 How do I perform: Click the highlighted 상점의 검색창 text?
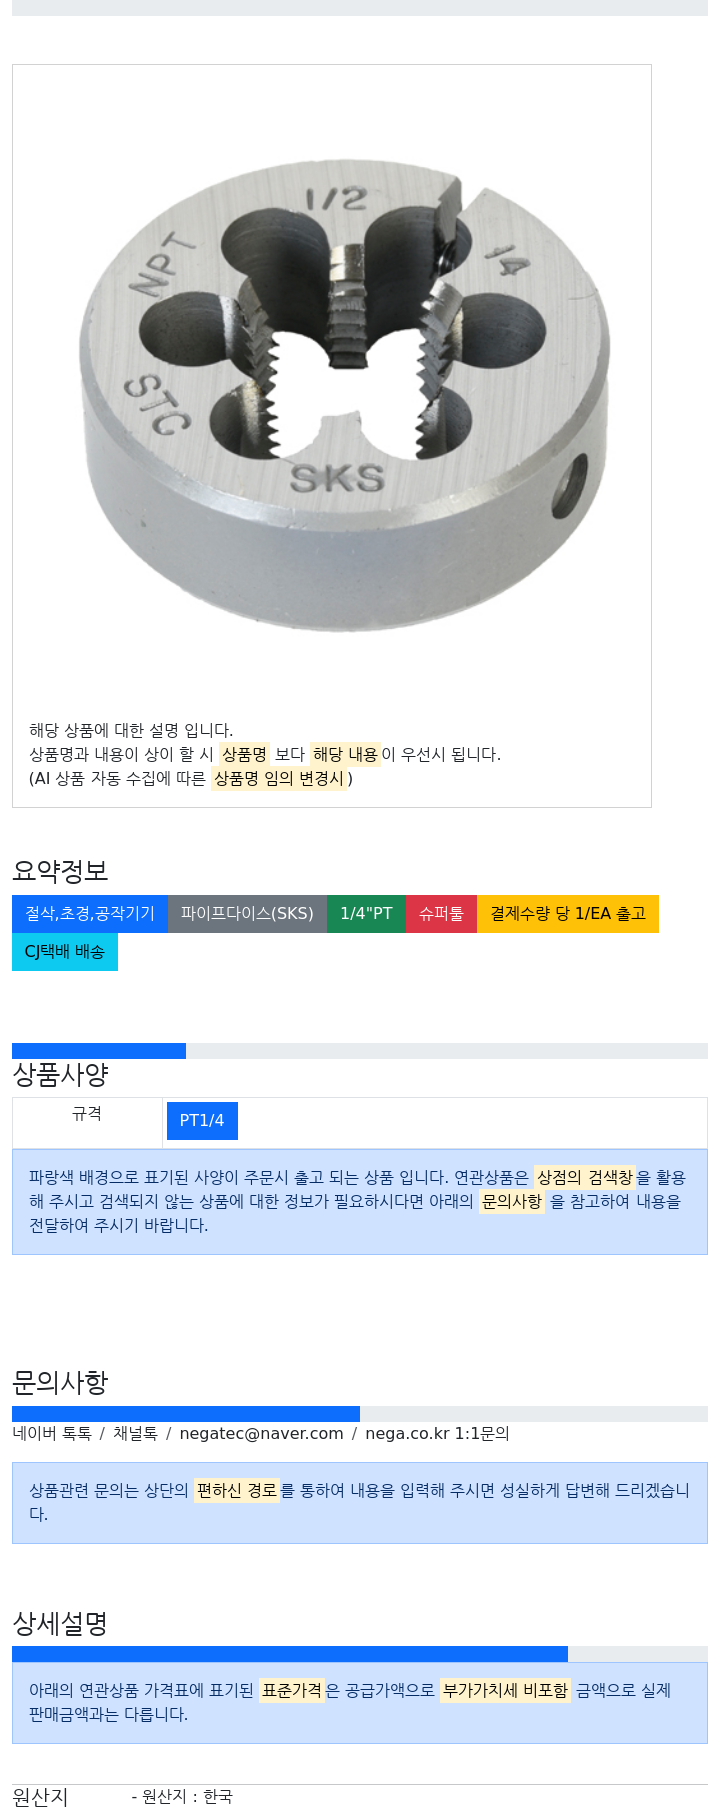click(585, 1177)
